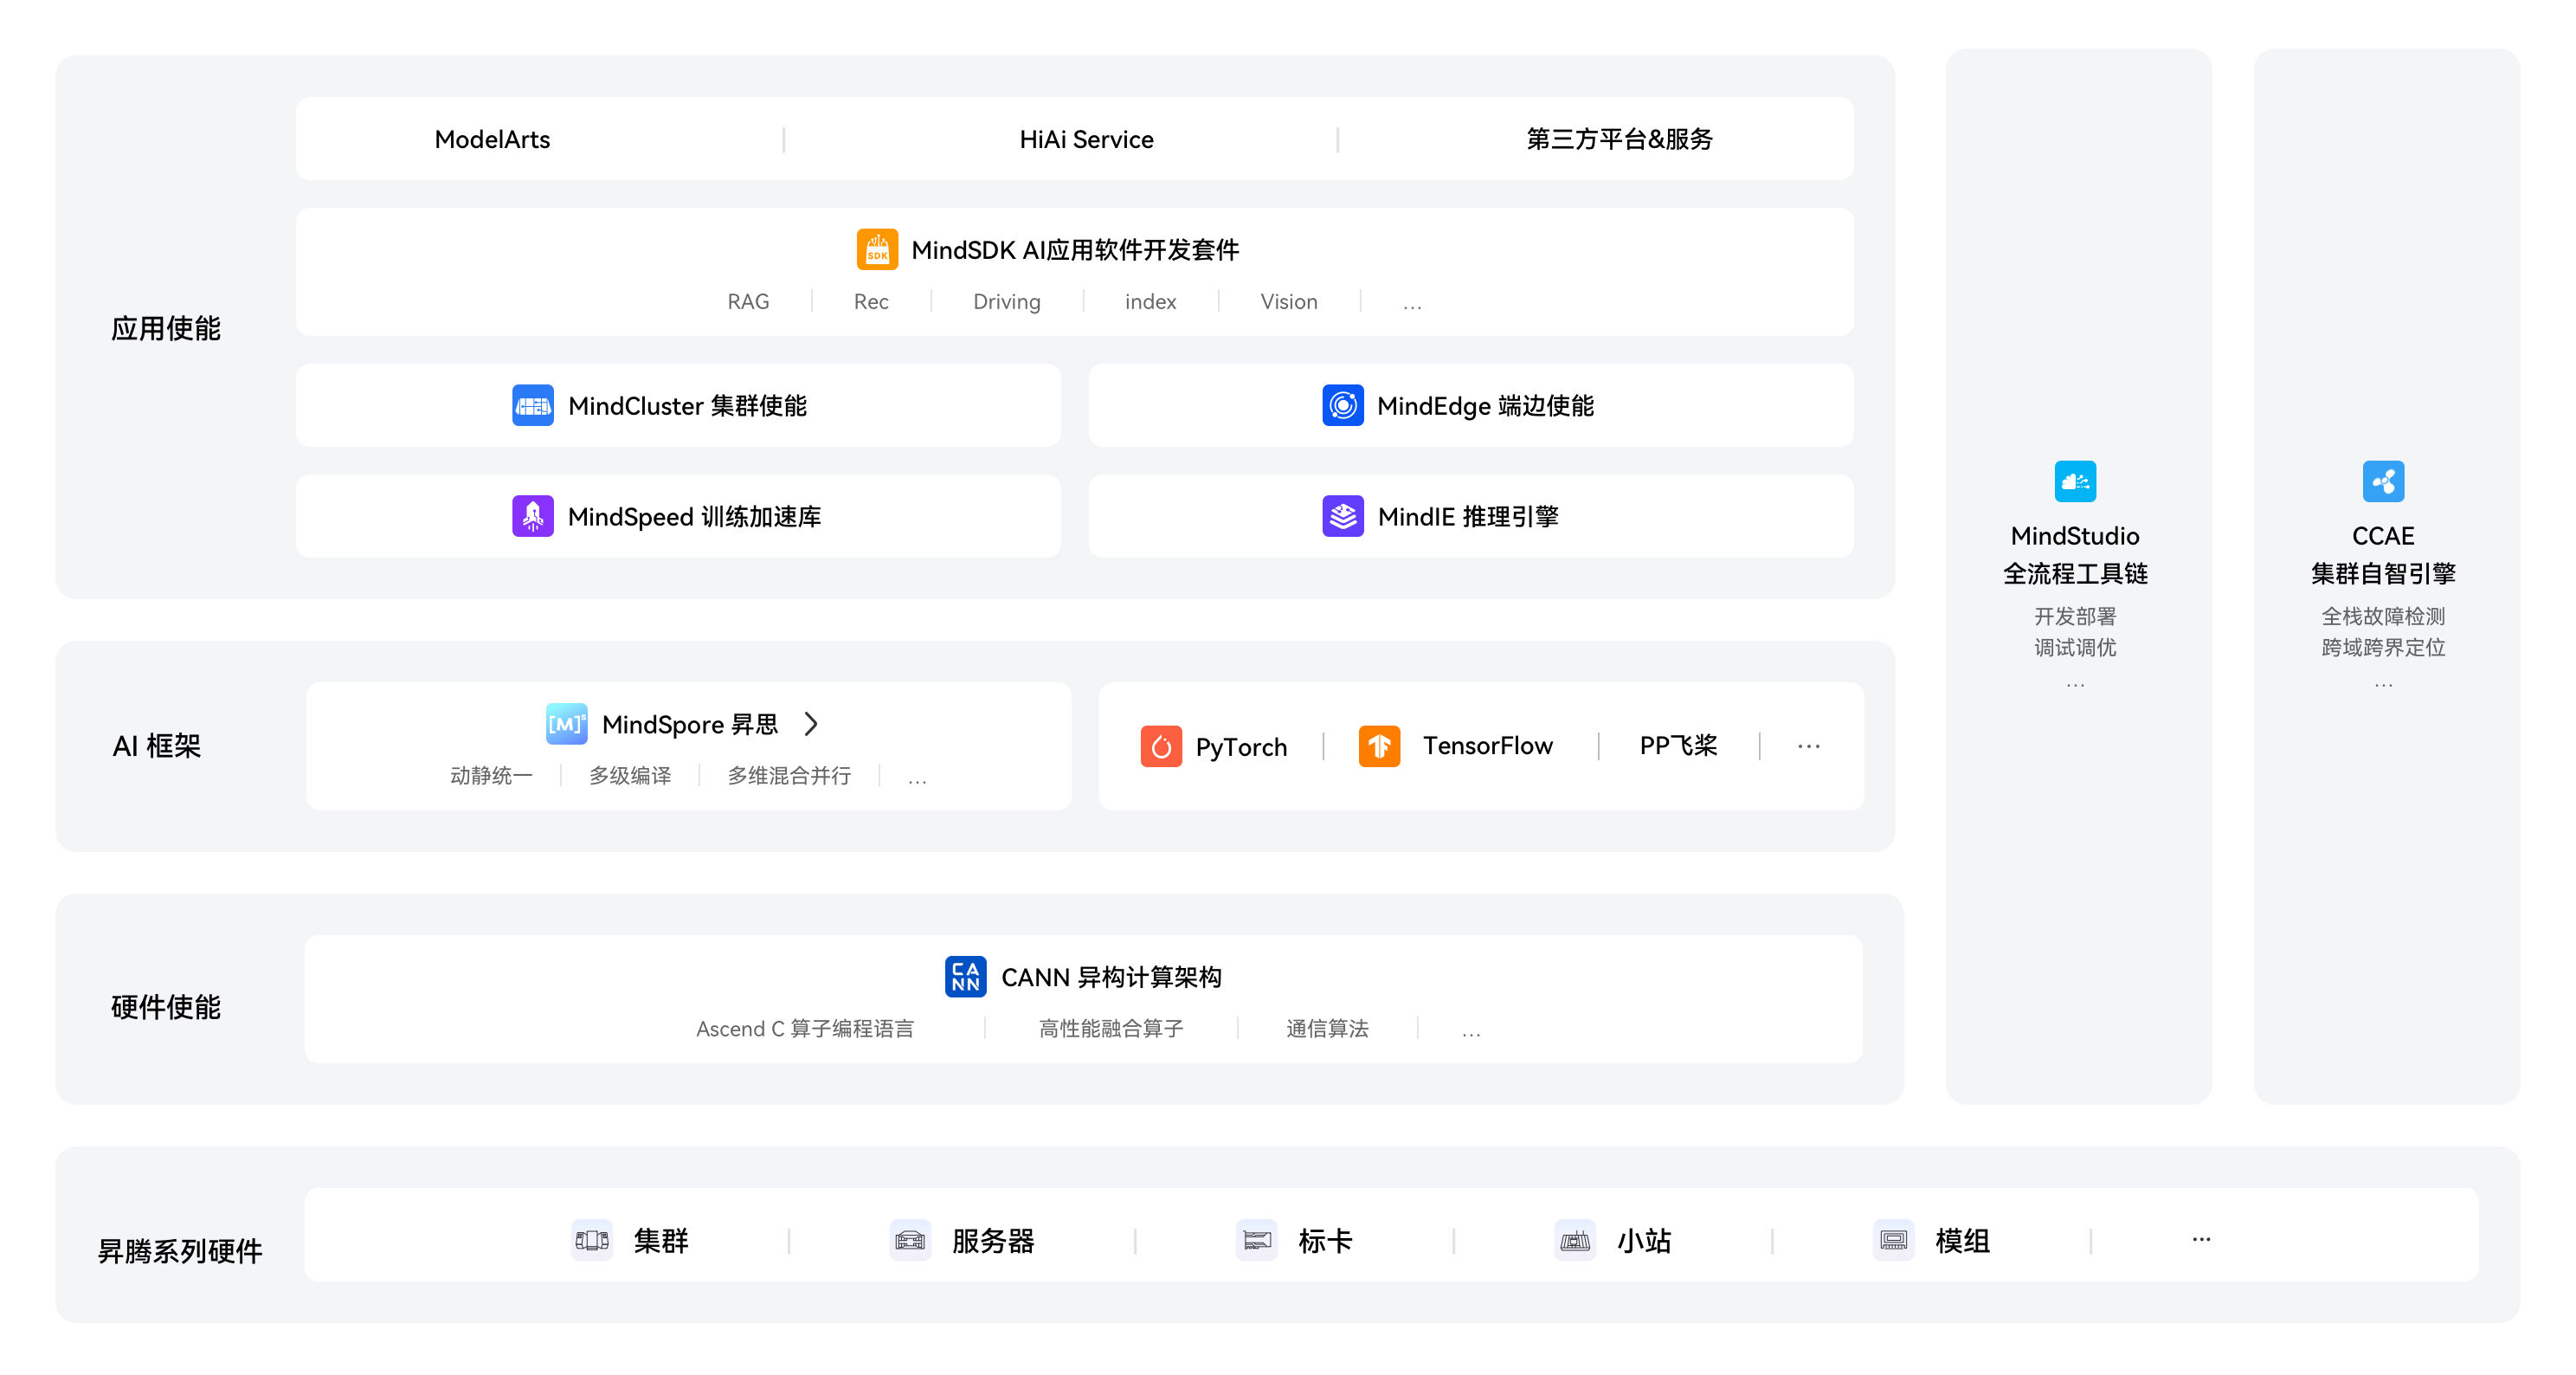Click 多级编译 under MindSpore
The image size is (2576, 1375).
630,775
